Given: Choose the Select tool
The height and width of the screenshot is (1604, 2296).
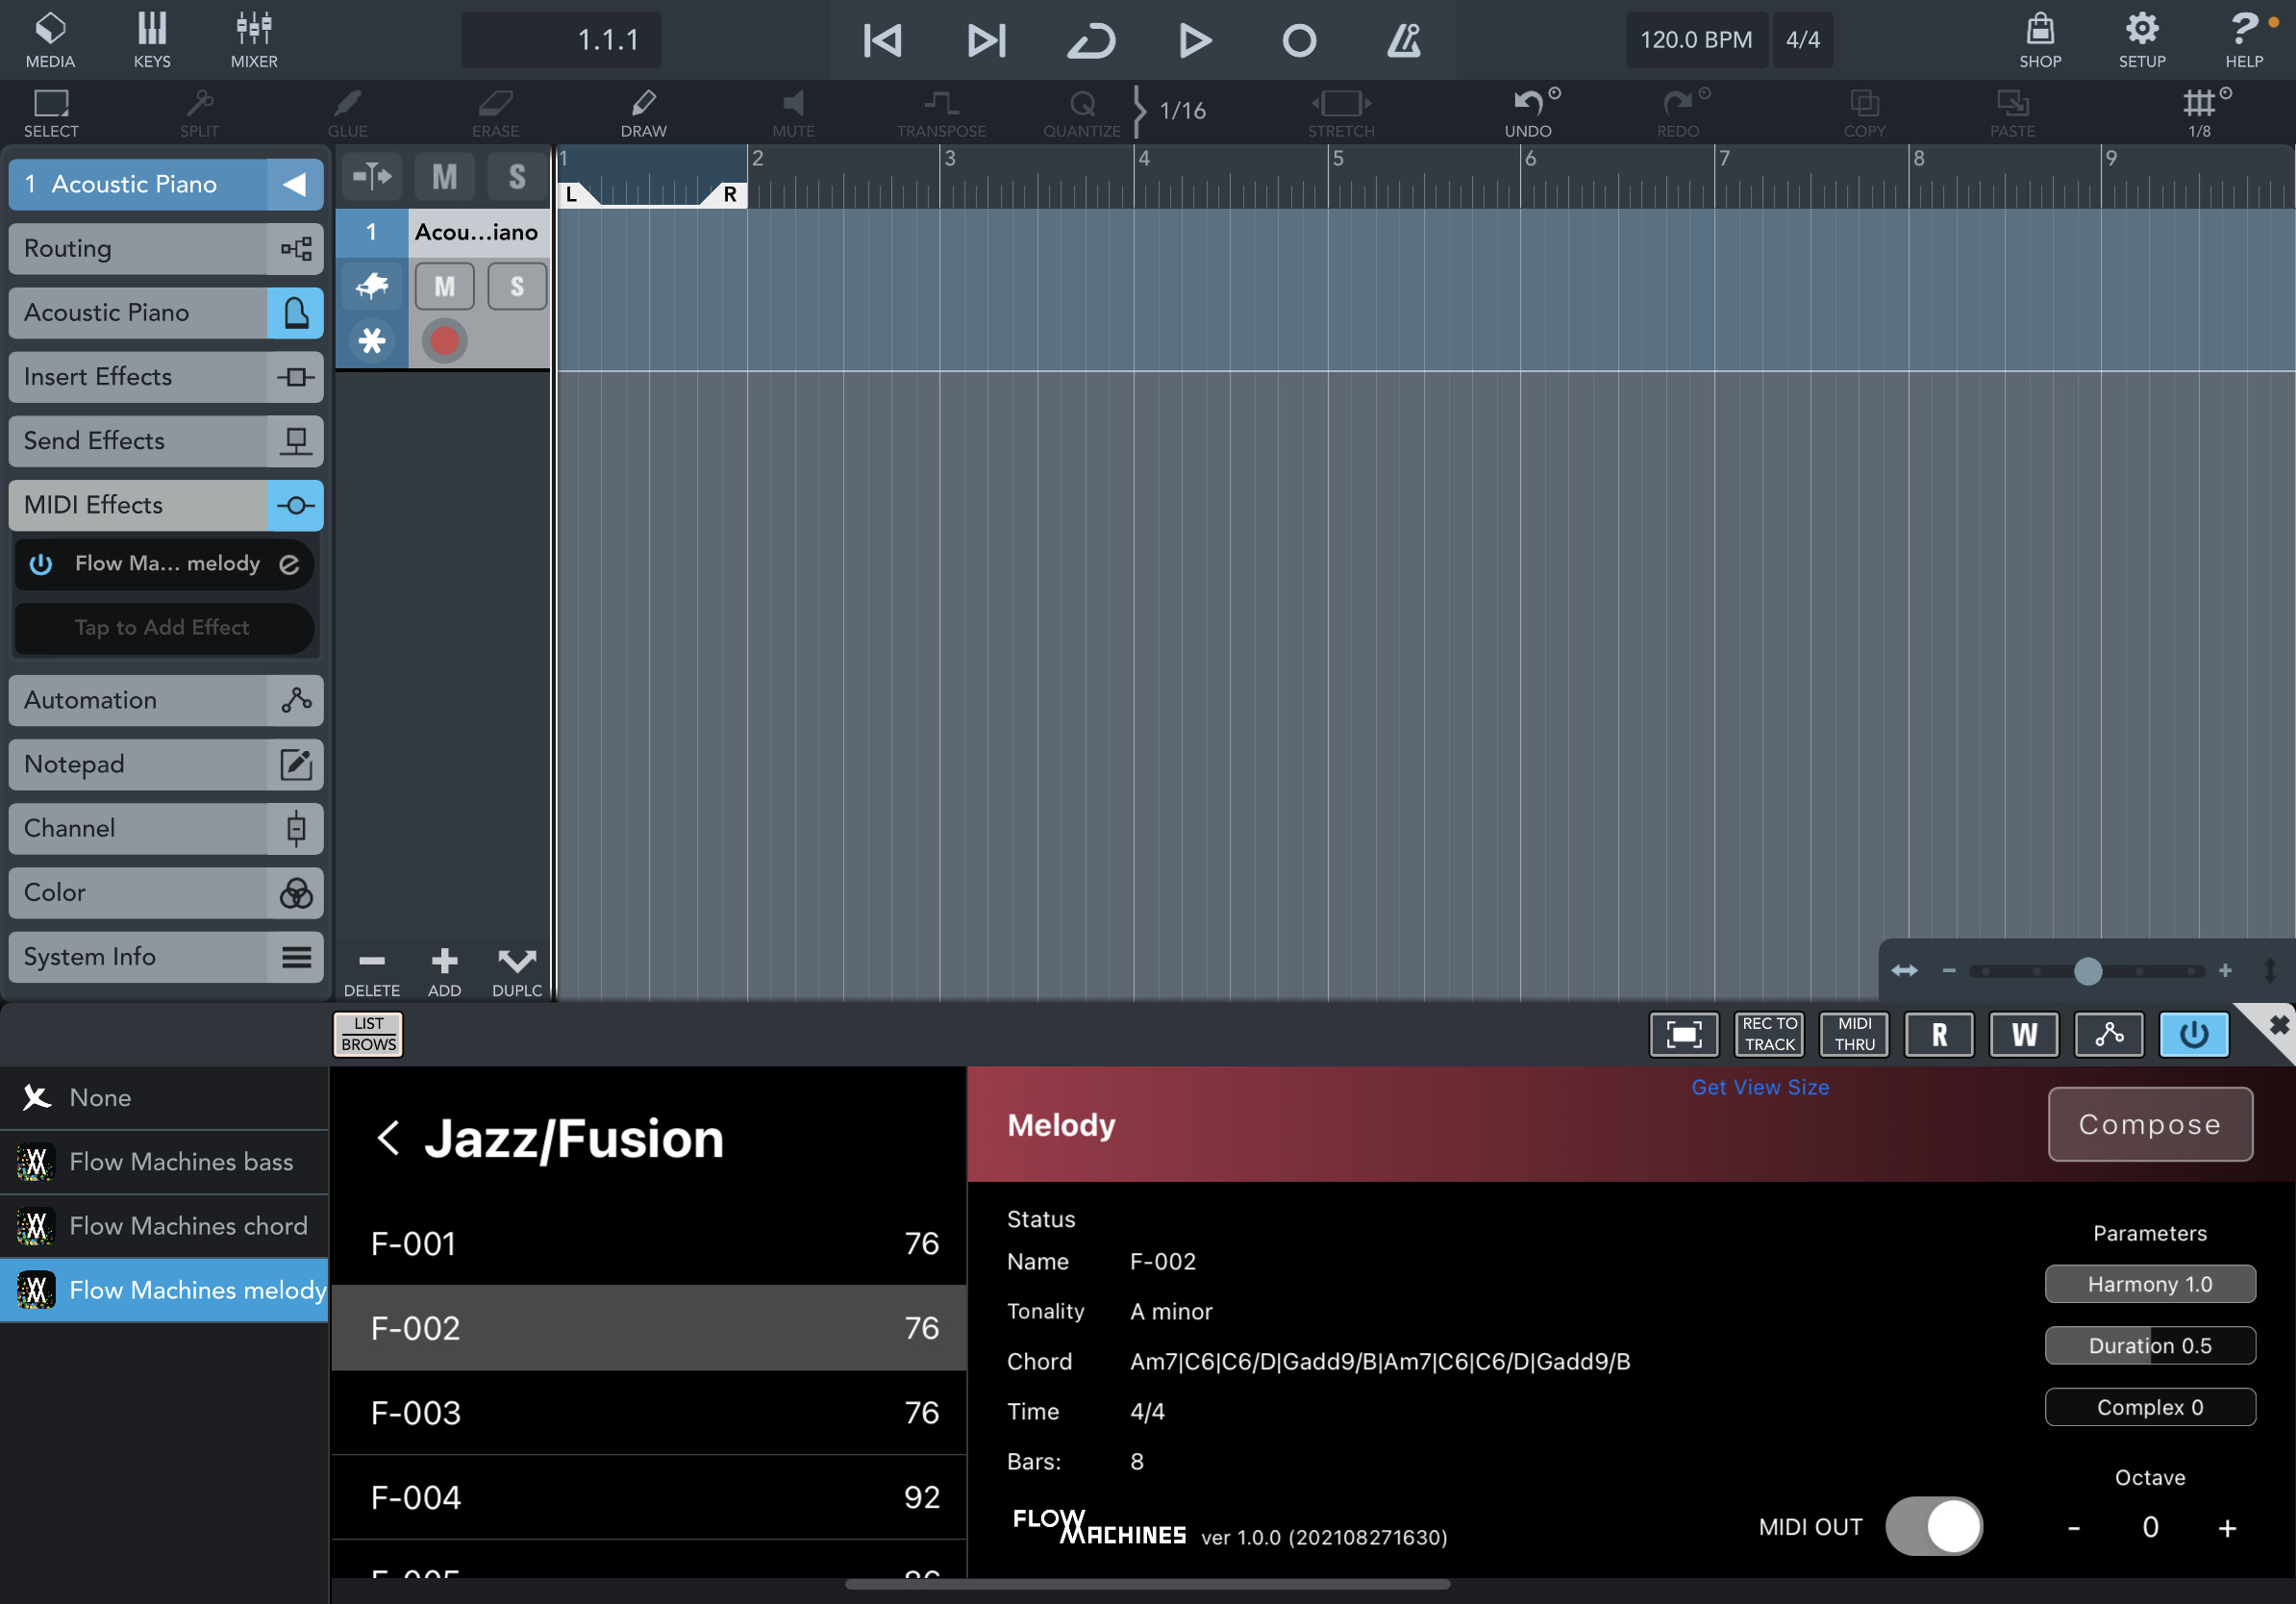Looking at the screenshot, I should coord(51,113).
